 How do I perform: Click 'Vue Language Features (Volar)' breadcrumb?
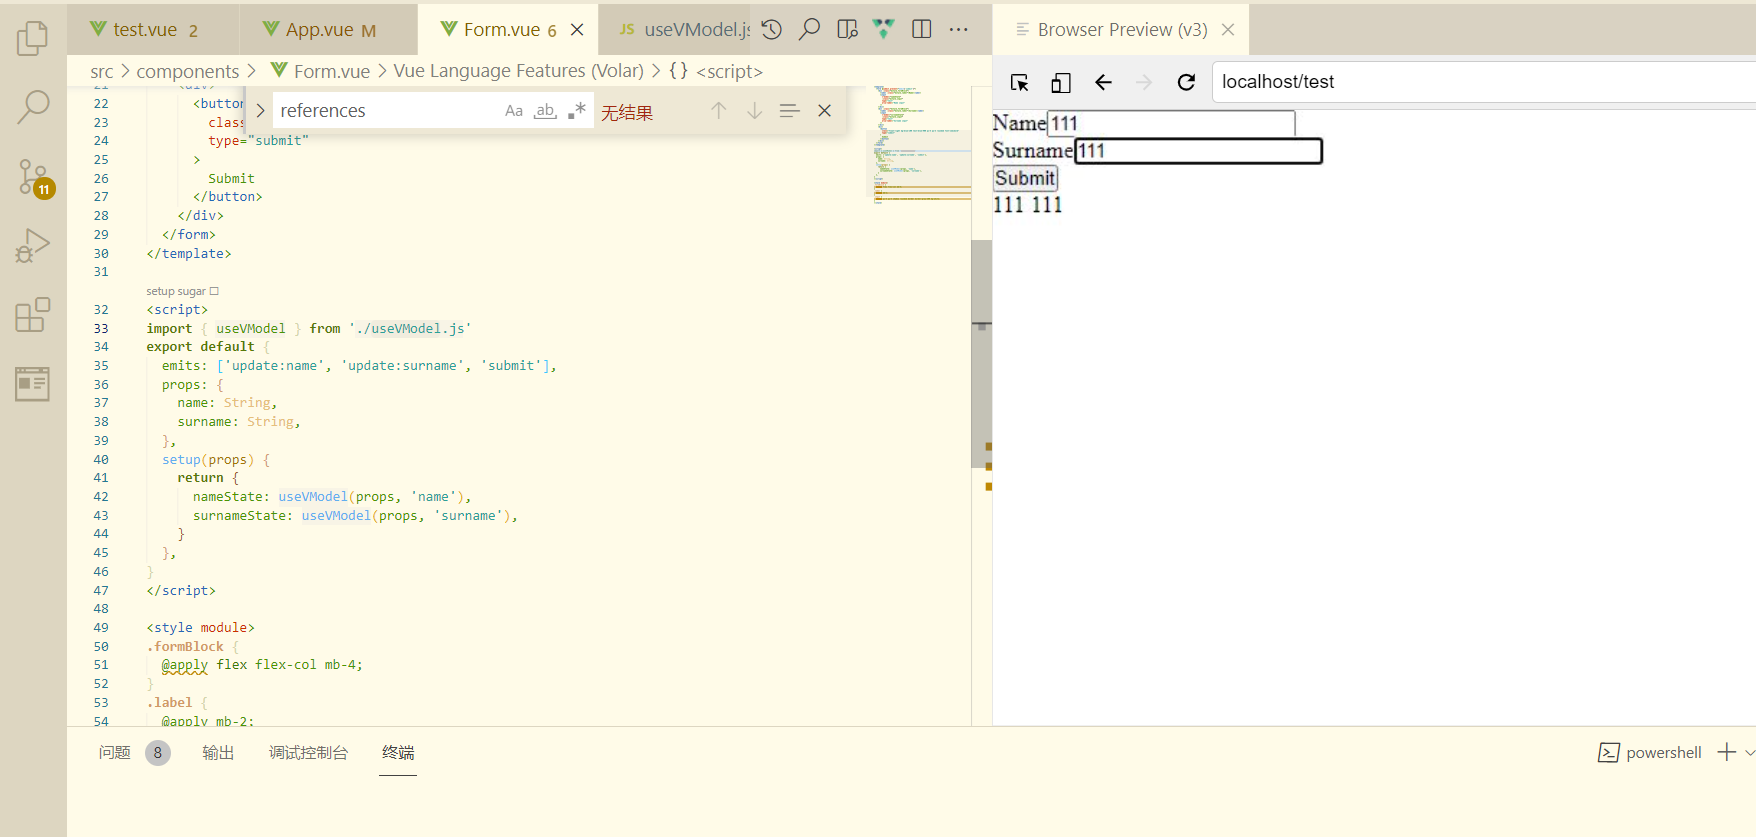pos(518,71)
